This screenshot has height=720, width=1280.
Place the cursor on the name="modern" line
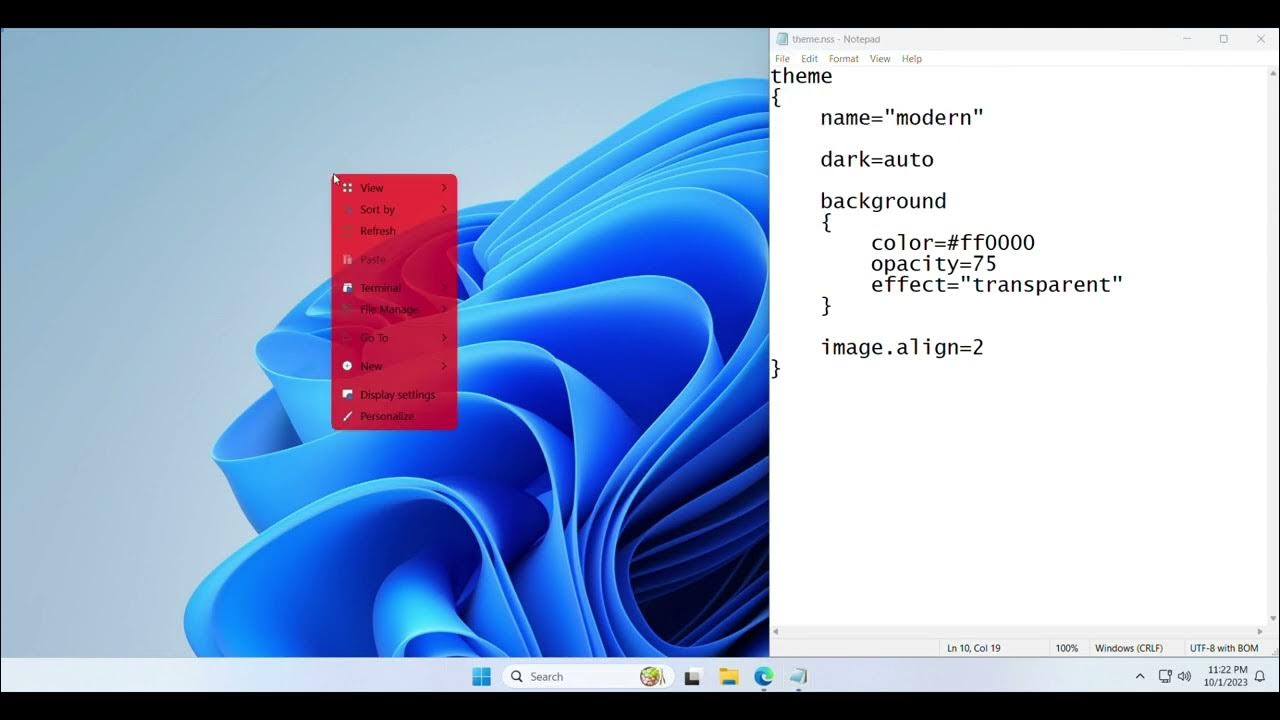click(902, 118)
